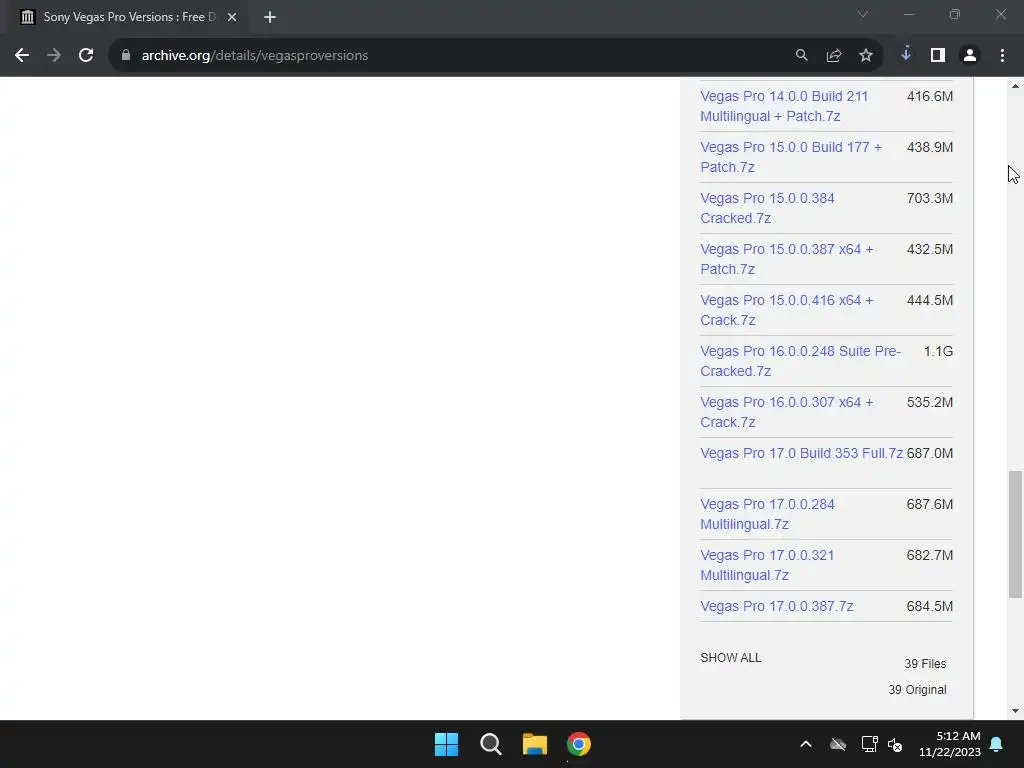
Task: Open the zoom magnifier in address bar
Action: click(x=801, y=56)
